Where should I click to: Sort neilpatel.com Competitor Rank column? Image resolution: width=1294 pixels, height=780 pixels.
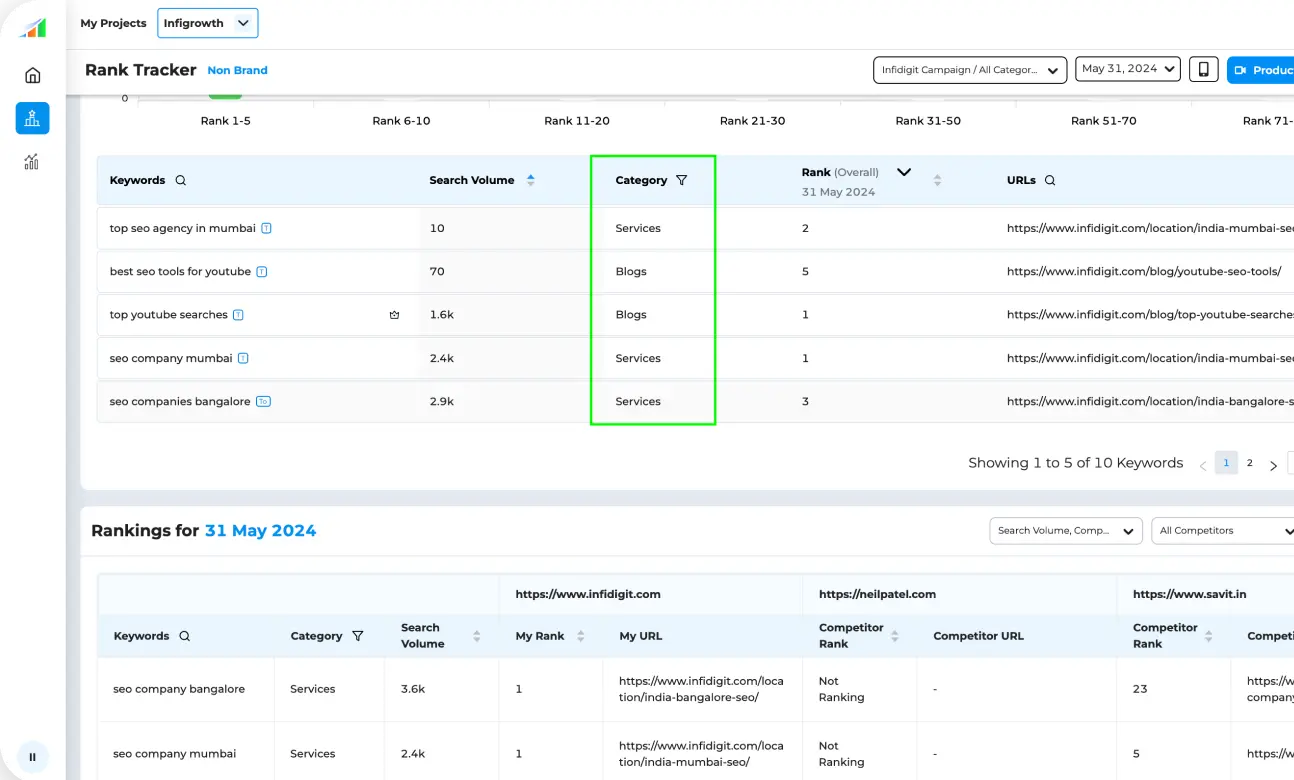pos(895,636)
